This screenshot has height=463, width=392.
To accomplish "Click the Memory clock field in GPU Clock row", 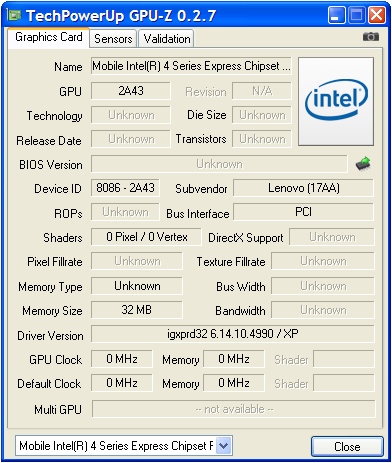I will 234,359.
